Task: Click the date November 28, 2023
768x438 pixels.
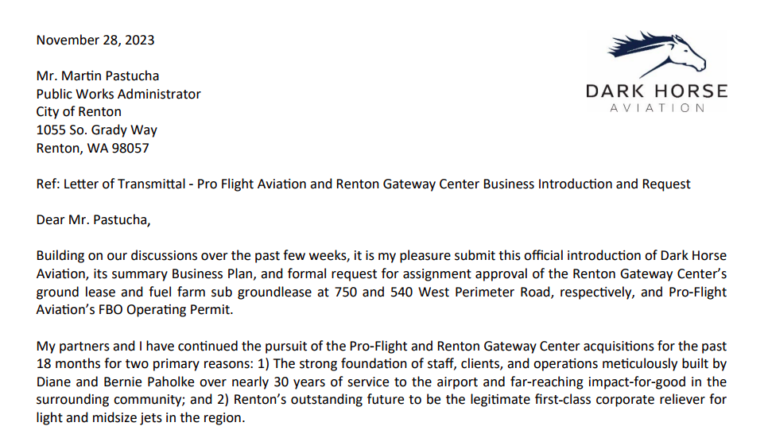Action: pyautogui.click(x=95, y=40)
